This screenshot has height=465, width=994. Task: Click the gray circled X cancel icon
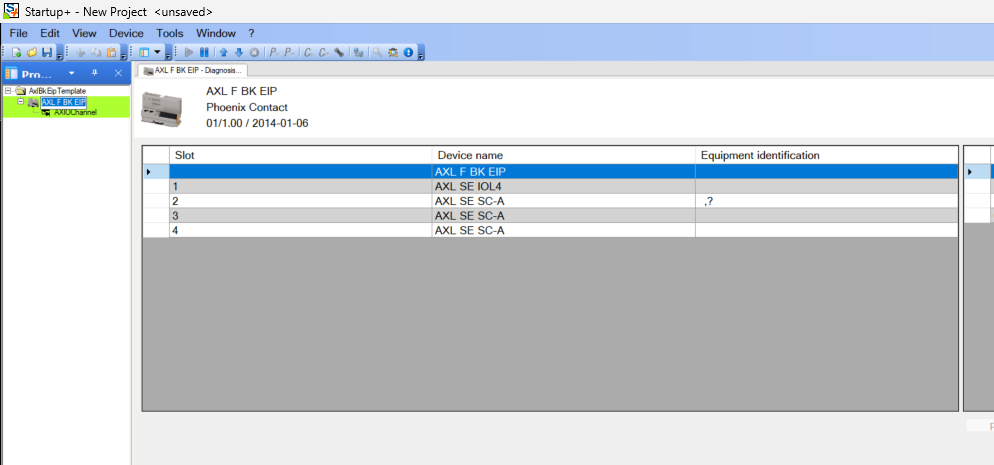pos(254,53)
